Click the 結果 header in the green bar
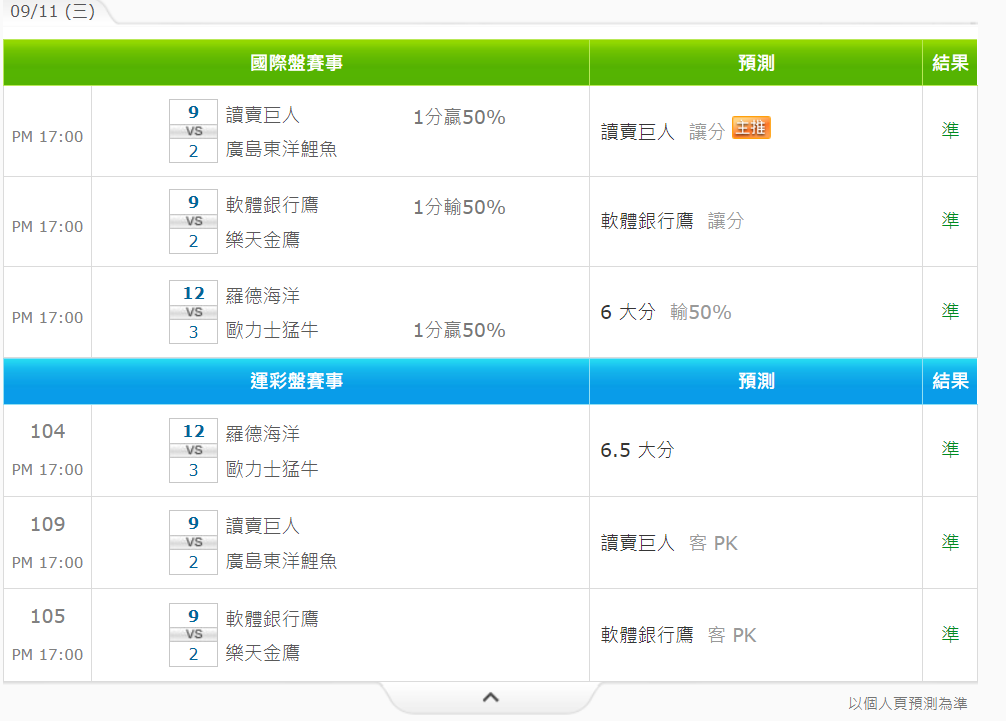 click(x=950, y=63)
